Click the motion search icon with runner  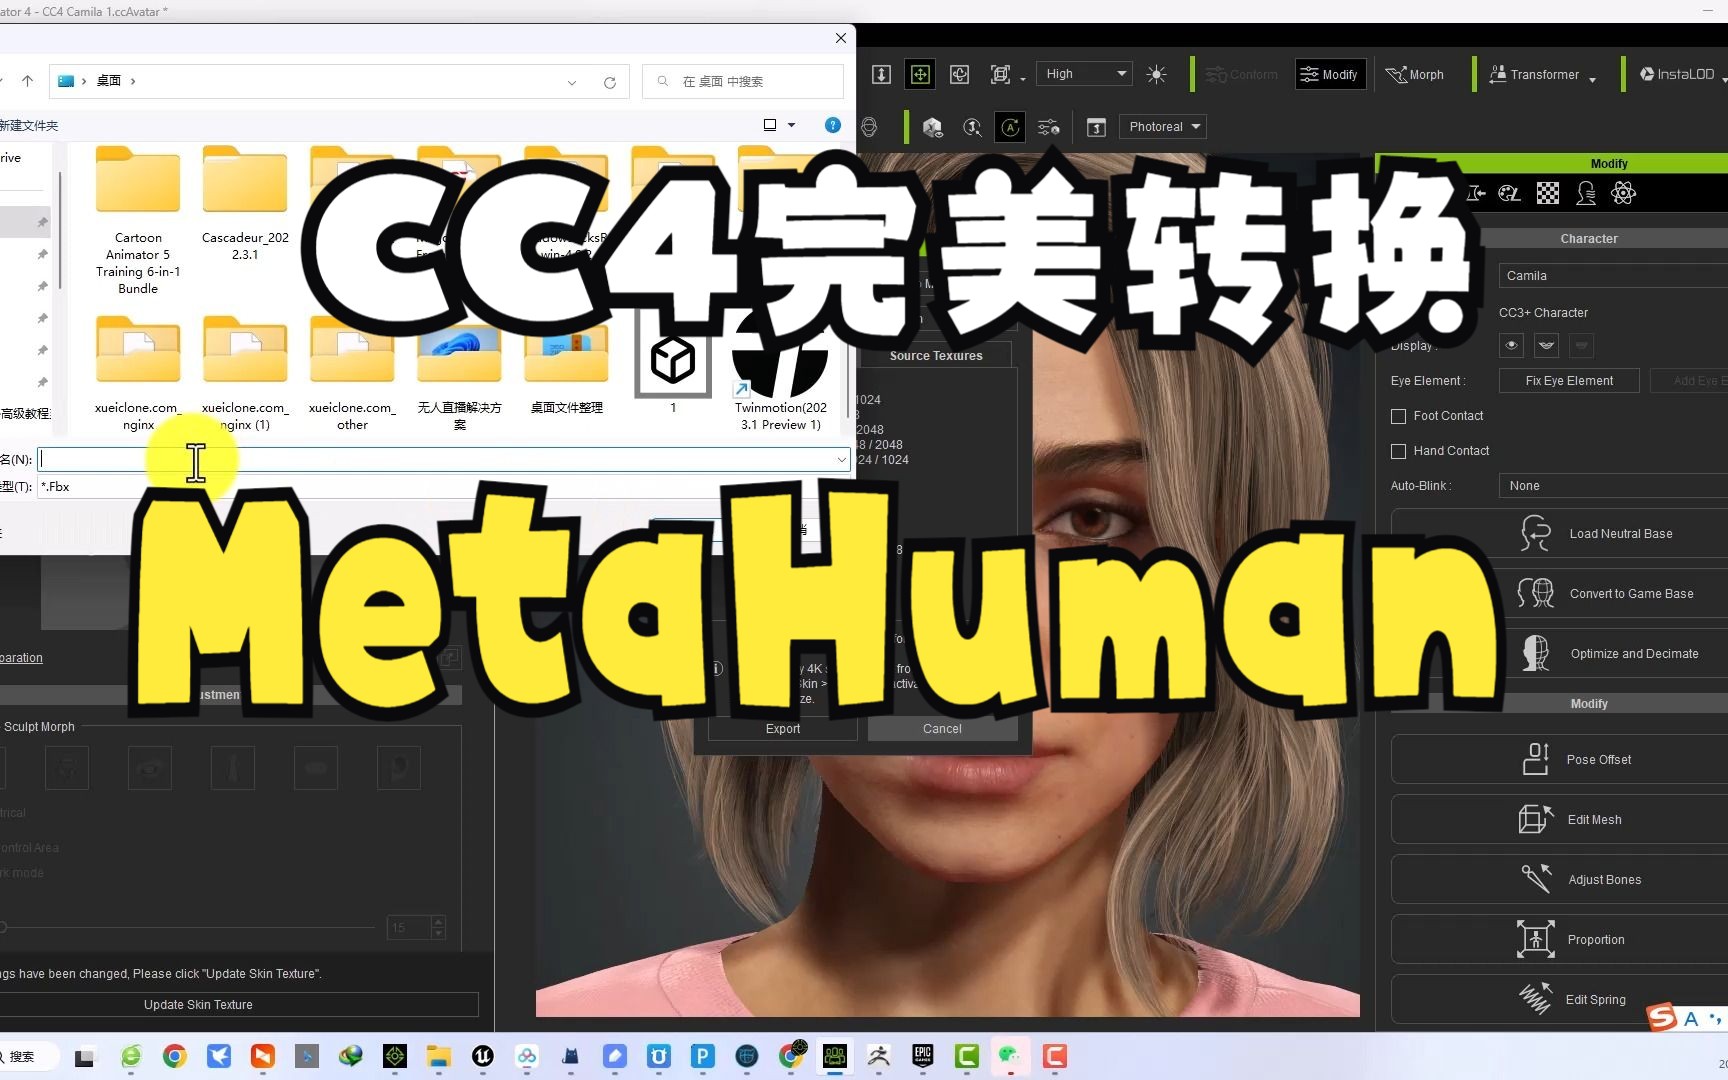[x=972, y=127]
